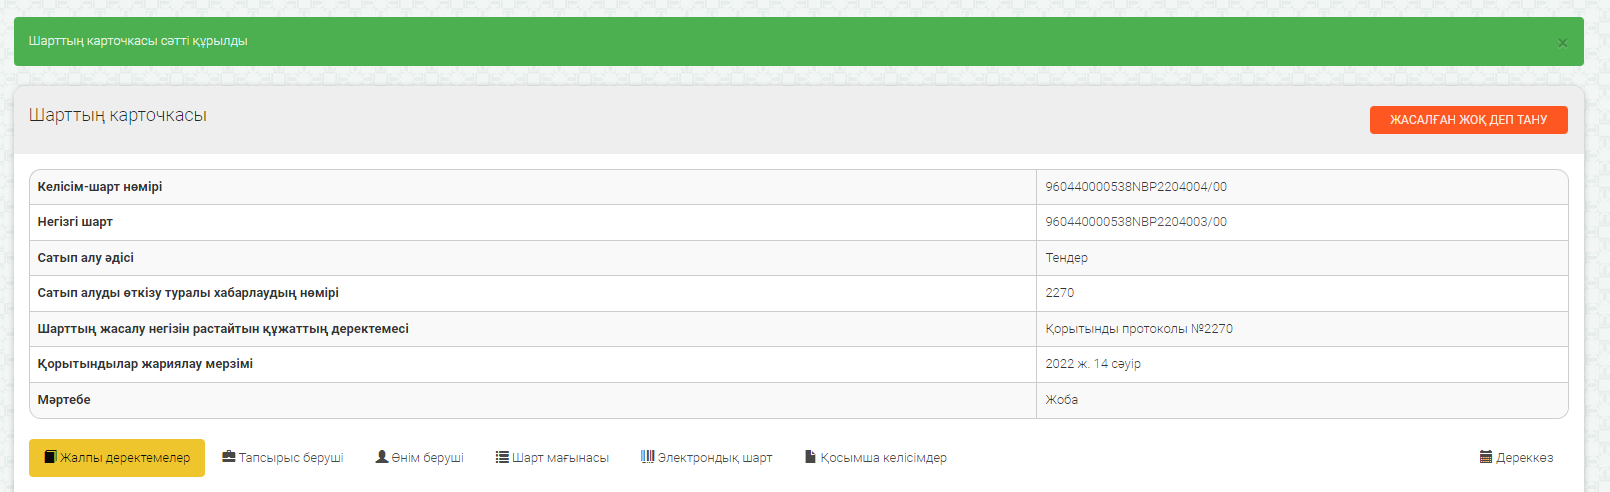Click the orange ЖАСАЛҒАН ЖОҚ ДЕП ТАНУ button
Viewport: 1610px width, 492px height.
[x=1468, y=120]
